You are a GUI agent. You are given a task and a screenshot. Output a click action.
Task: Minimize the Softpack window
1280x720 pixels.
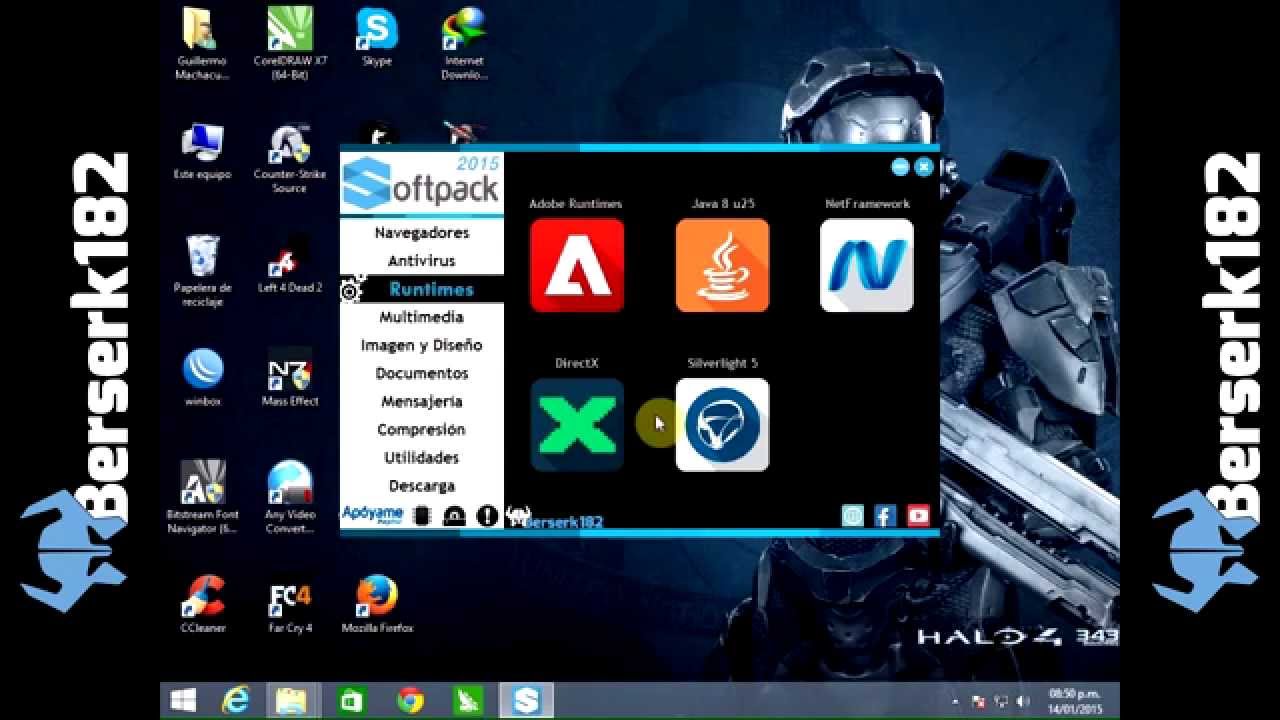pyautogui.click(x=900, y=167)
